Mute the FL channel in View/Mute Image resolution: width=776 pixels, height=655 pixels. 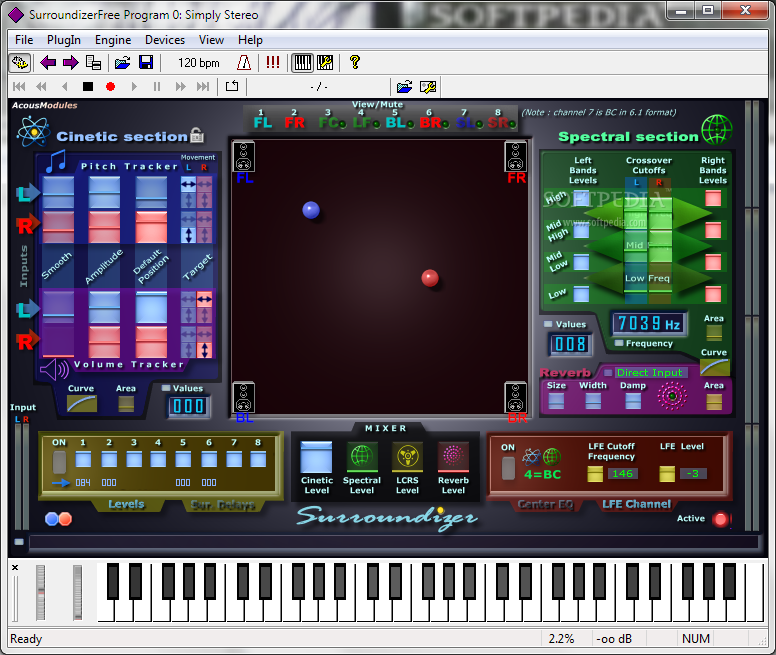point(262,122)
